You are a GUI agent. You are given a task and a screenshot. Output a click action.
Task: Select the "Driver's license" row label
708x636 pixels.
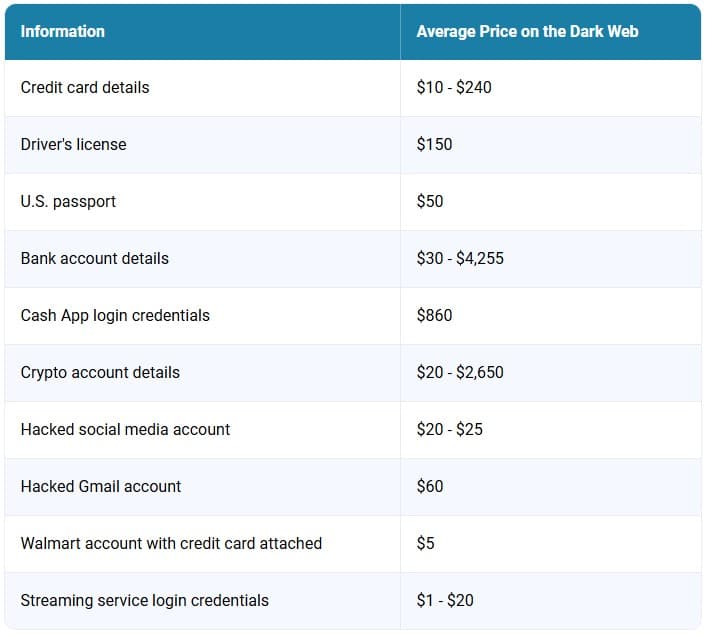pyautogui.click(x=73, y=144)
